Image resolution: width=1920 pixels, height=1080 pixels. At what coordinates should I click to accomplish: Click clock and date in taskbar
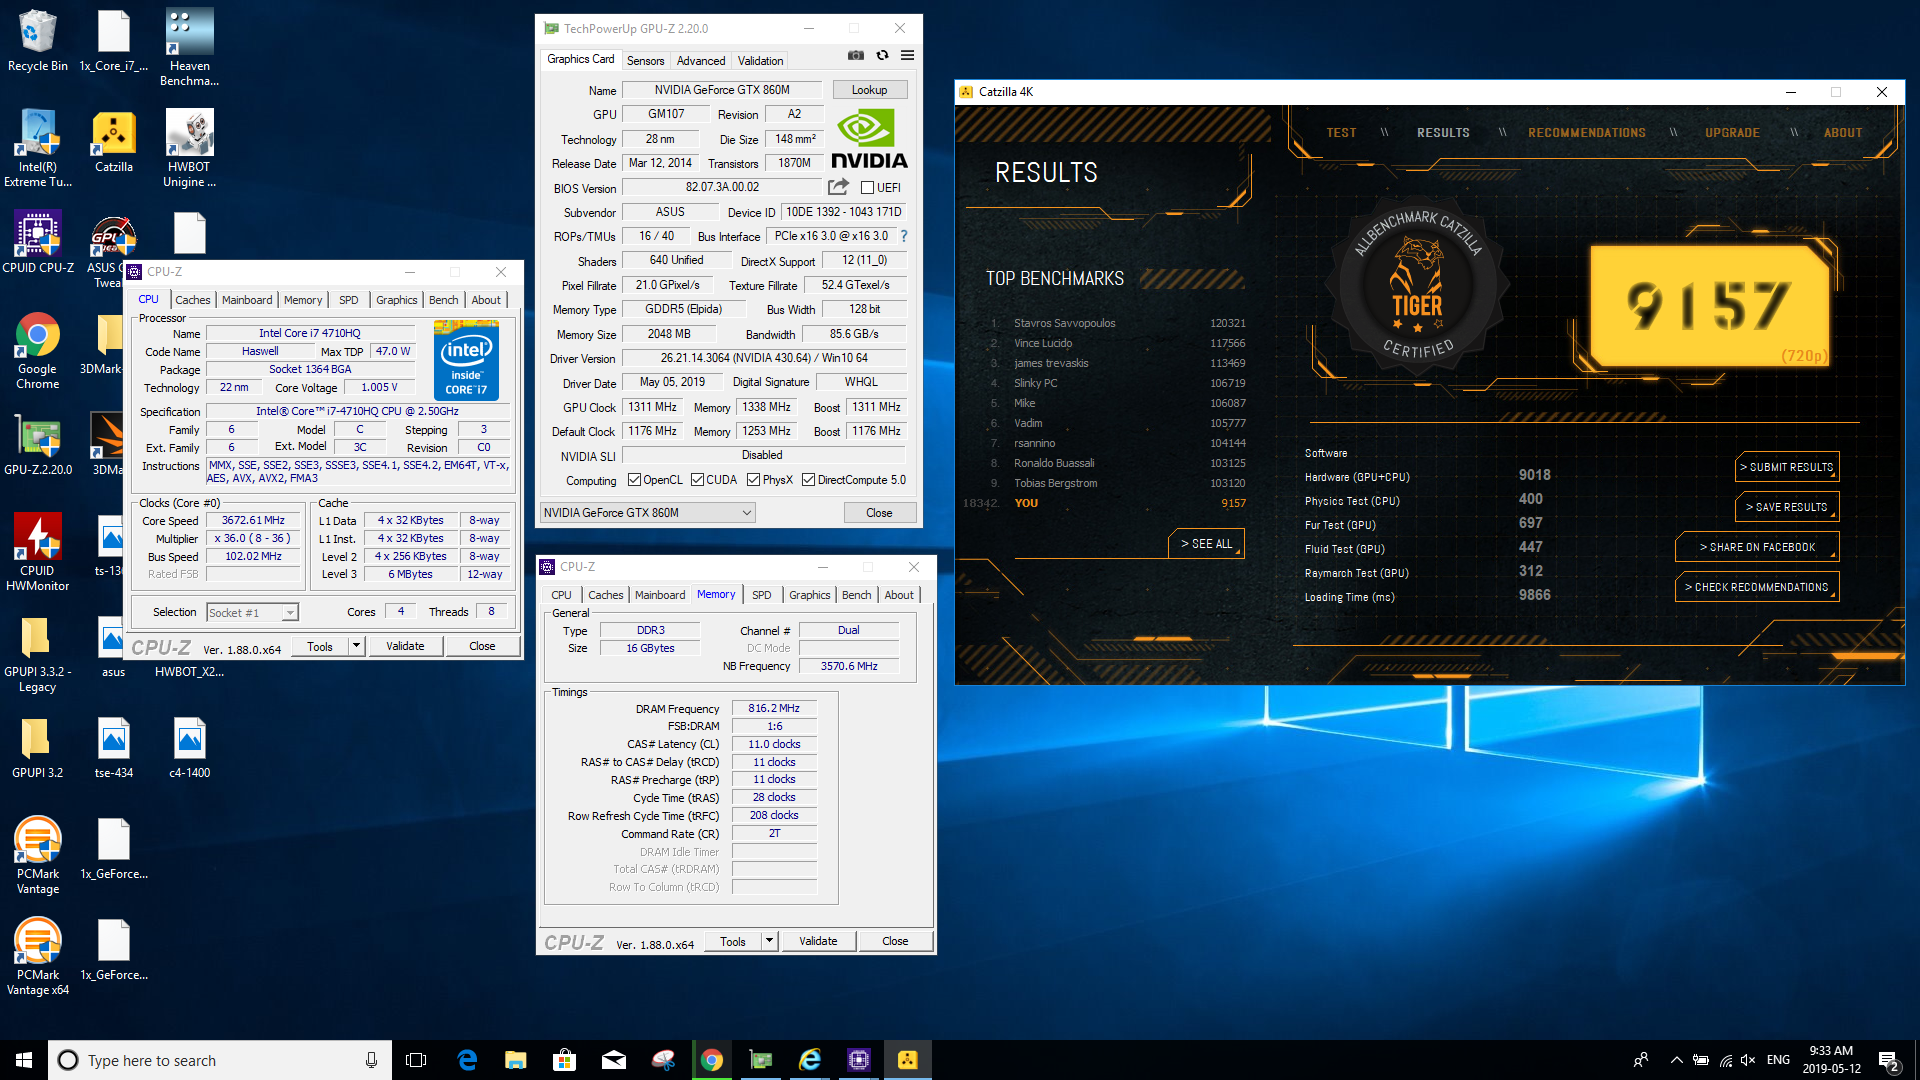coord(1831,1060)
